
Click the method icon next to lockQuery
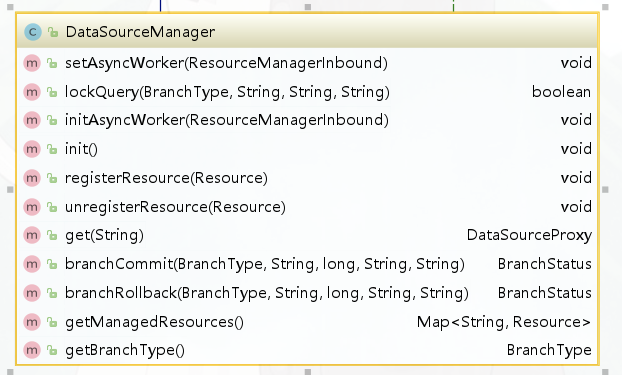32,92
